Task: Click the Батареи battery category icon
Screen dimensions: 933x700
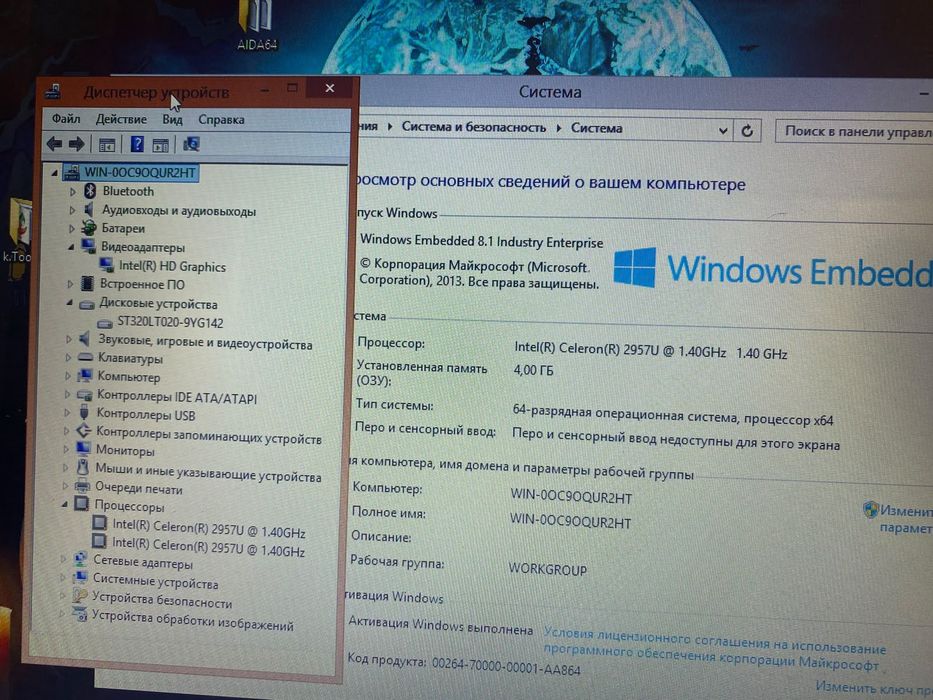Action: (x=89, y=228)
